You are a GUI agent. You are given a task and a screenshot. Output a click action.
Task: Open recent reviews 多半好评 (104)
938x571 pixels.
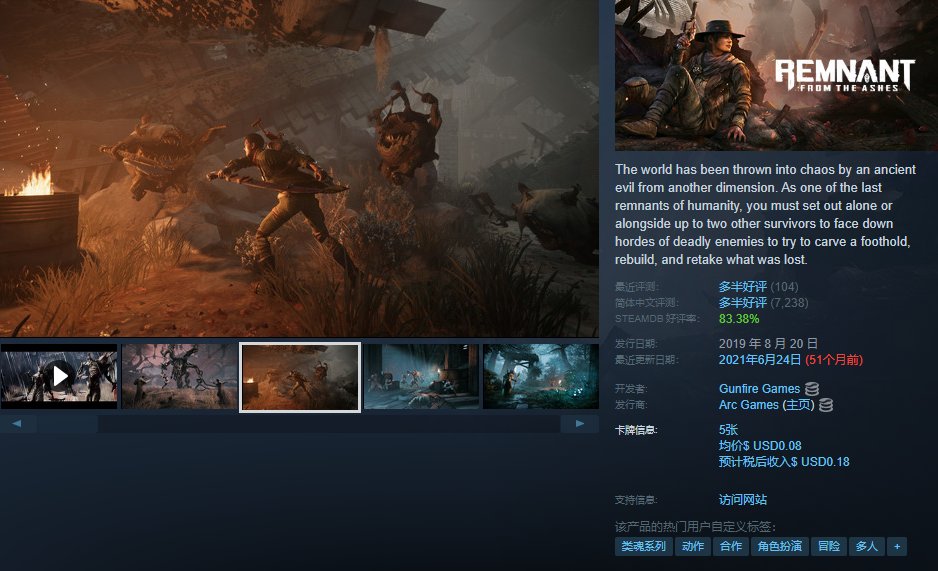coord(758,286)
